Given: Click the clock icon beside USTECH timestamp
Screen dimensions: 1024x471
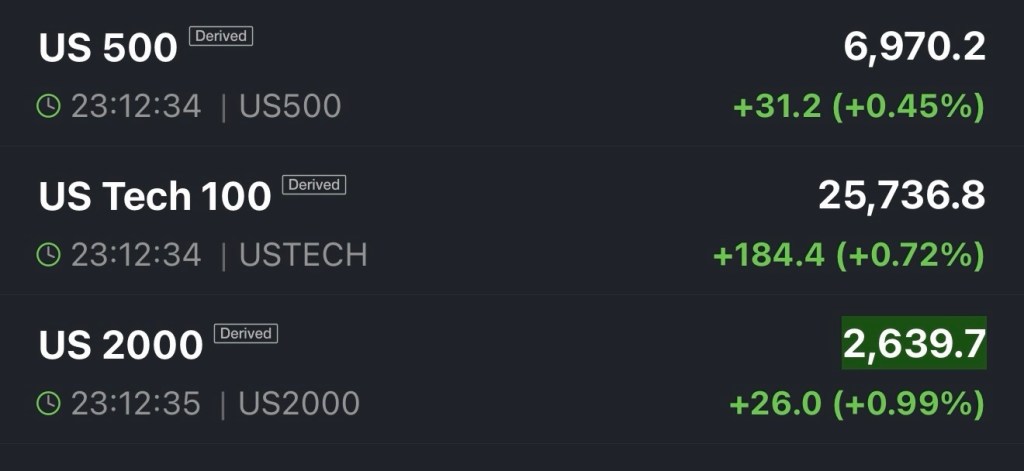Looking at the screenshot, I should pos(48,255).
